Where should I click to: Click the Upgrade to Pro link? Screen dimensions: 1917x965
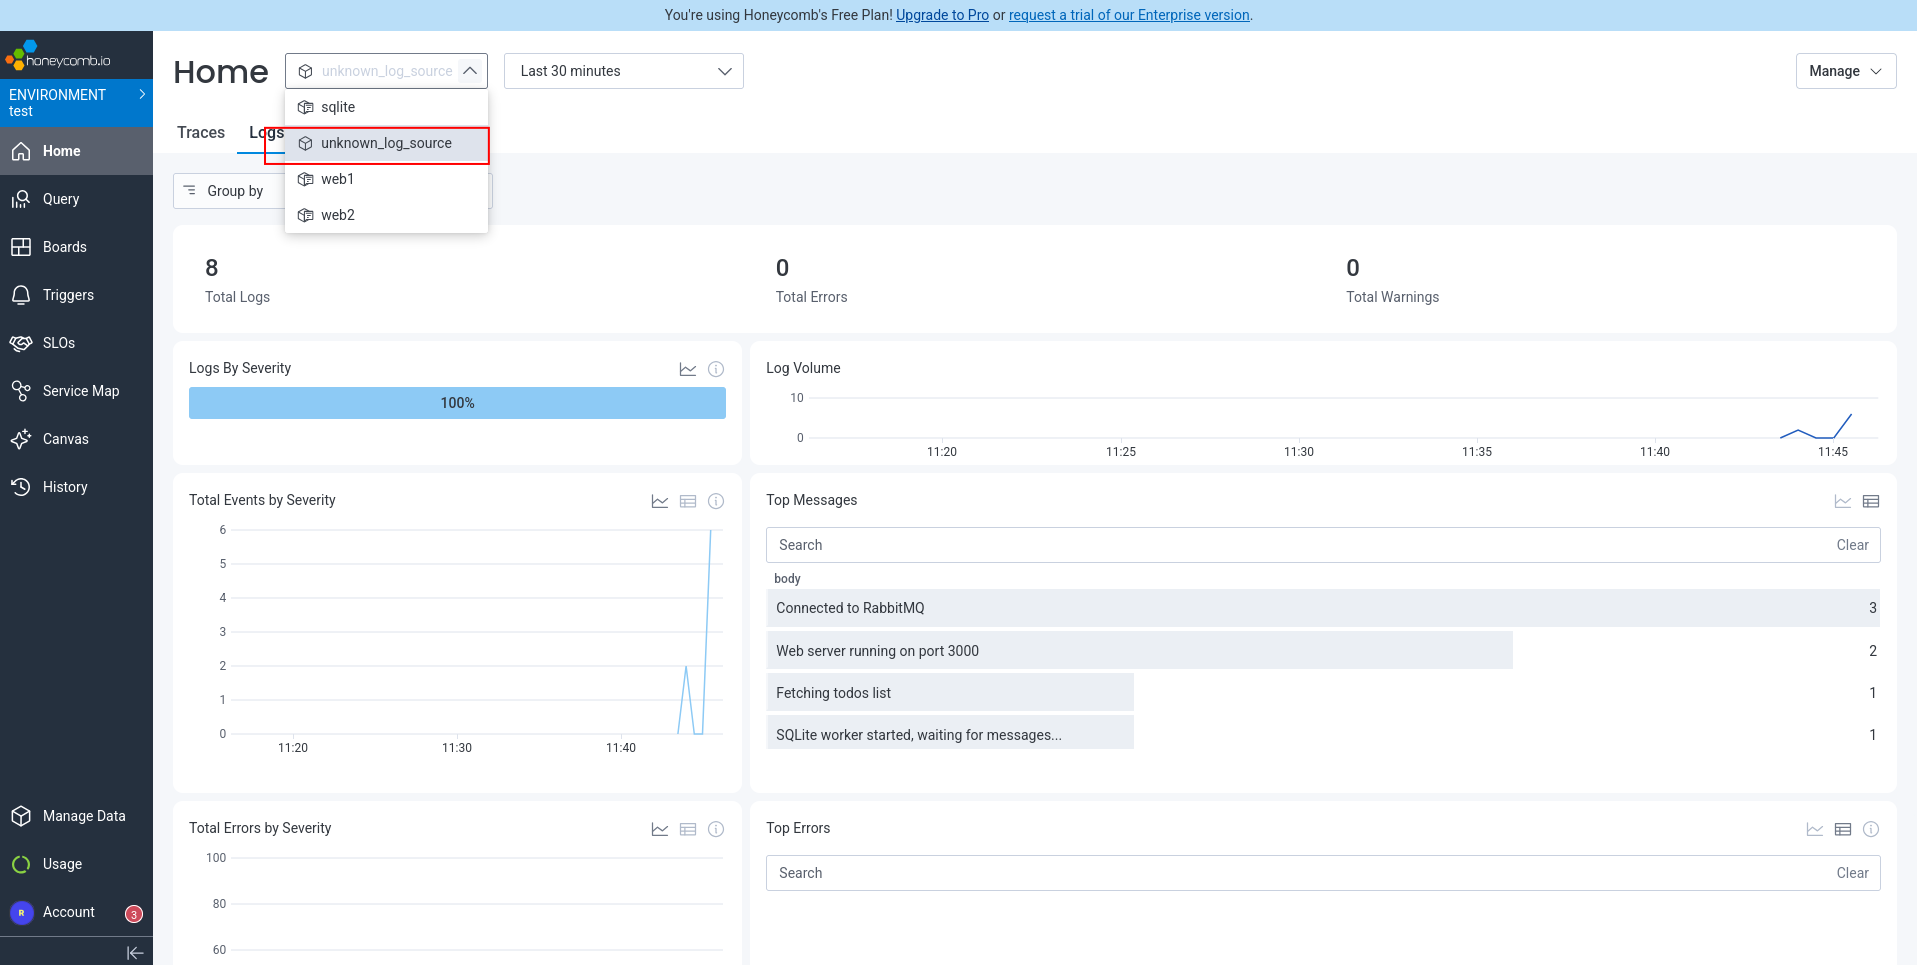coord(942,15)
